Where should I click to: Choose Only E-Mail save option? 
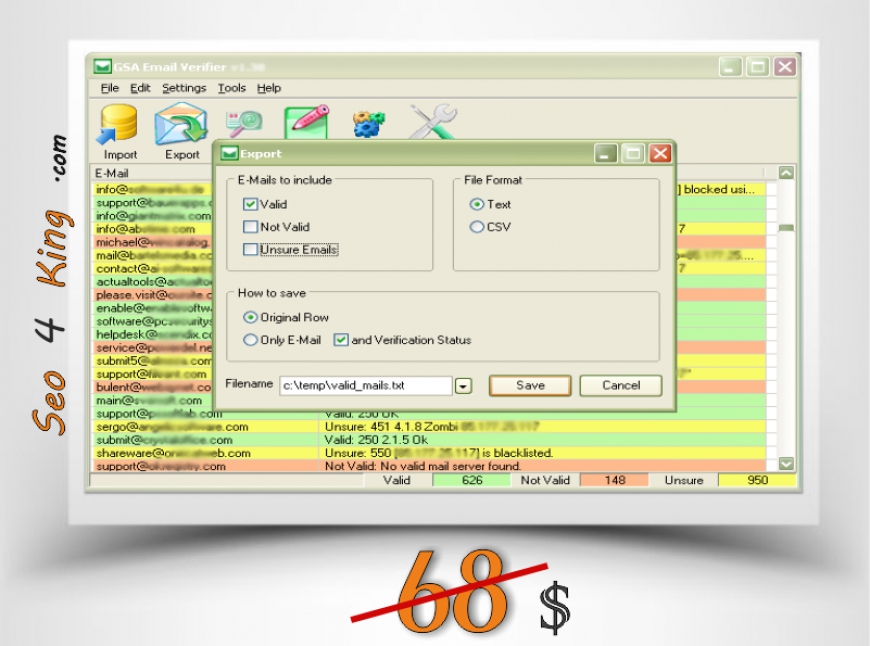point(250,340)
